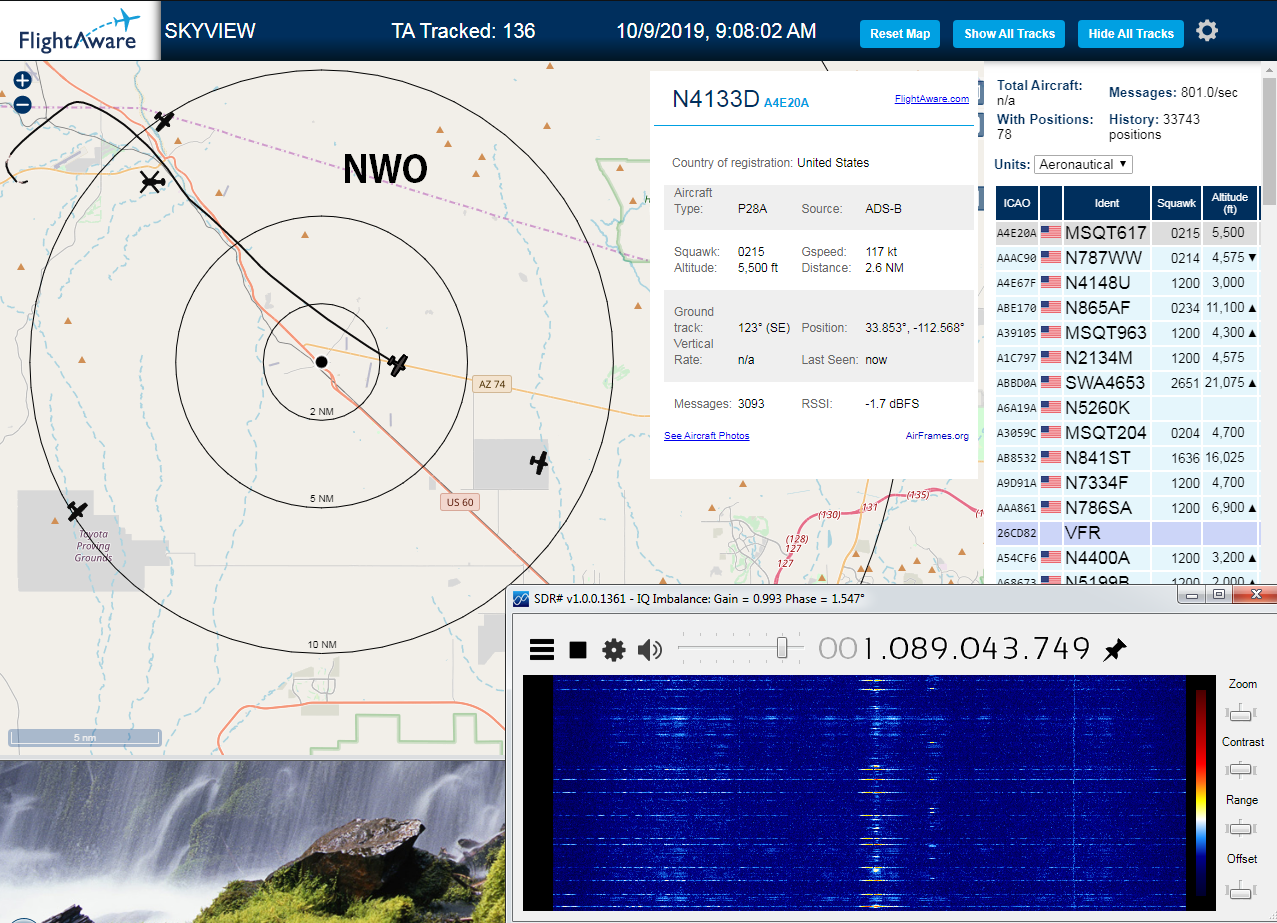The height and width of the screenshot is (923, 1277).
Task: Click the receiver center dot on map
Action: click(321, 361)
